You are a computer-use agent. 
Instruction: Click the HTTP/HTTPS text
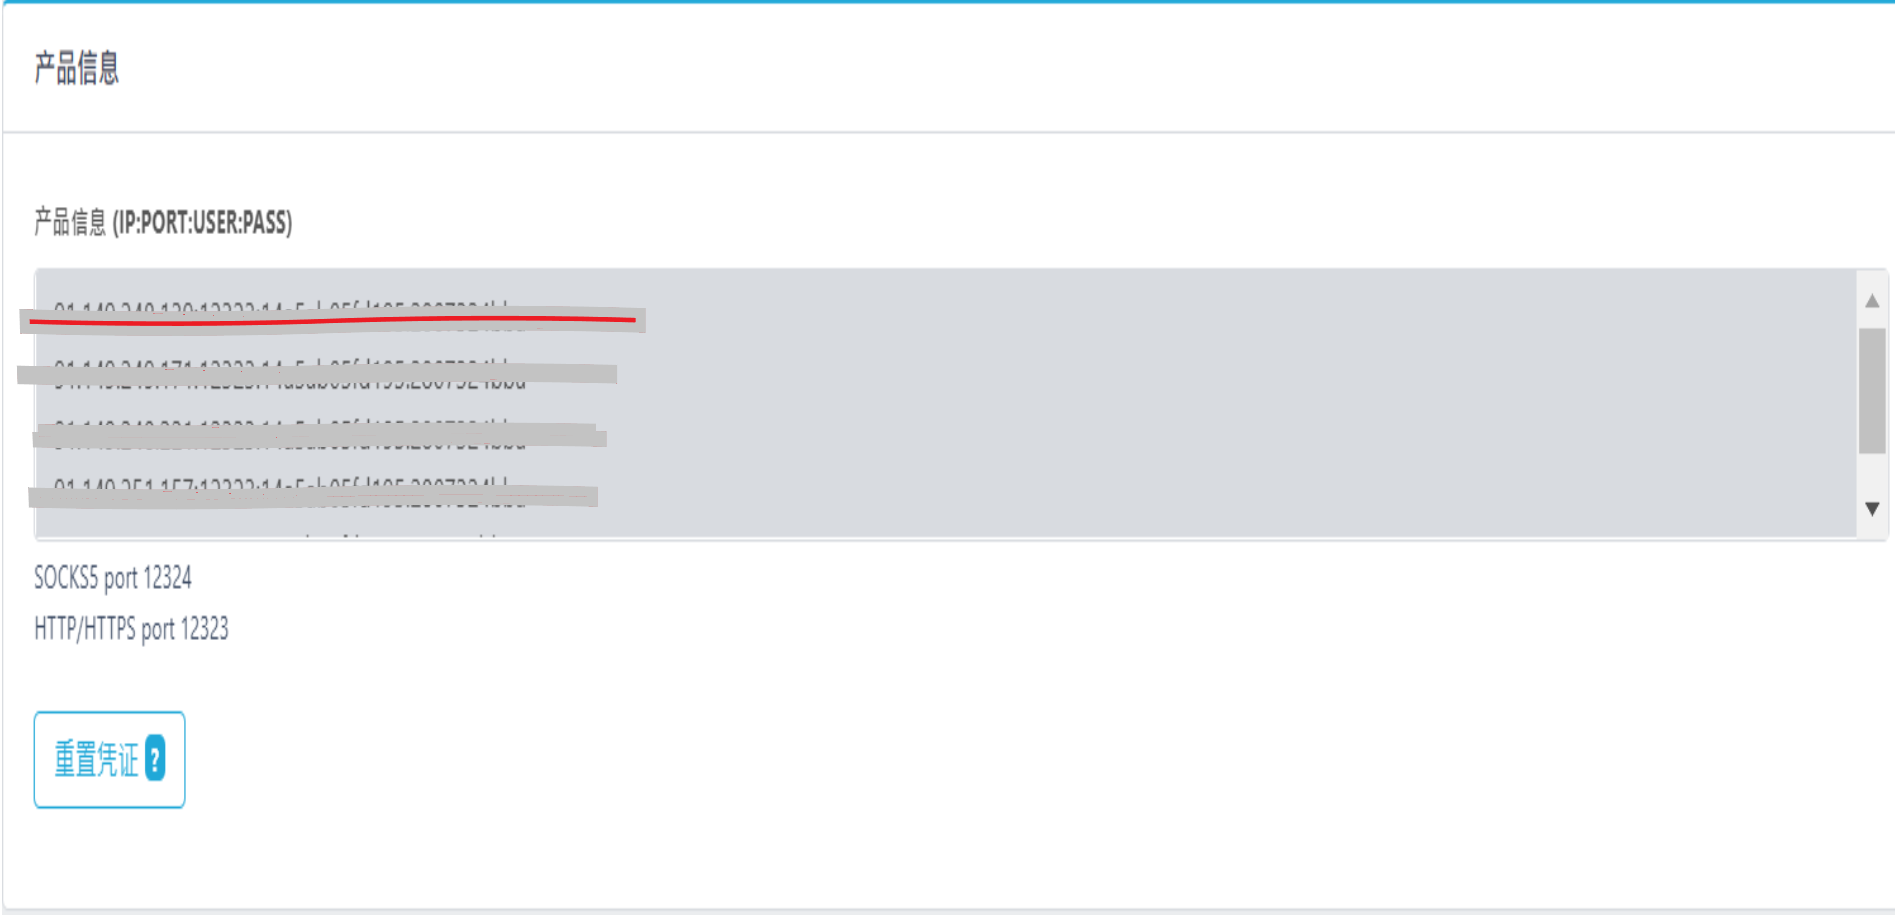tap(85, 629)
